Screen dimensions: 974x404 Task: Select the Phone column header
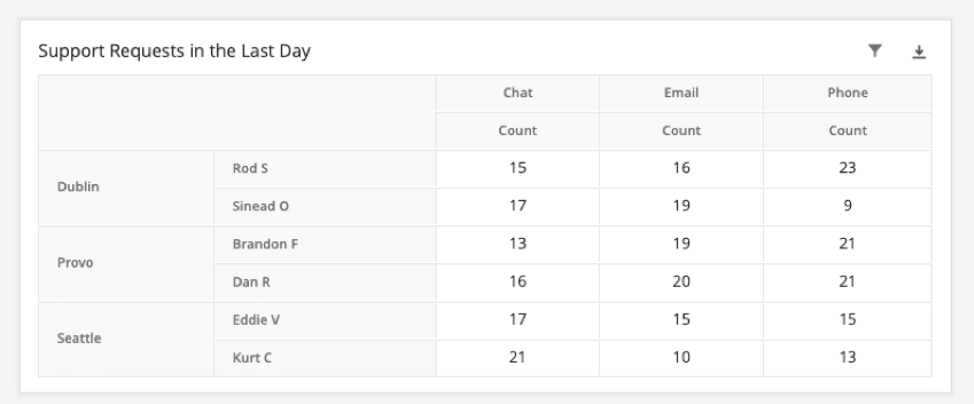pyautogui.click(x=847, y=93)
